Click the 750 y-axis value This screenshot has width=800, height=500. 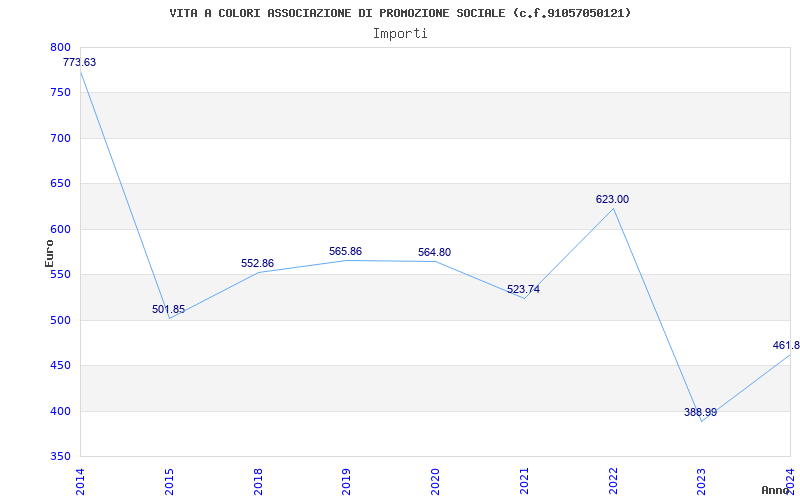pos(60,93)
